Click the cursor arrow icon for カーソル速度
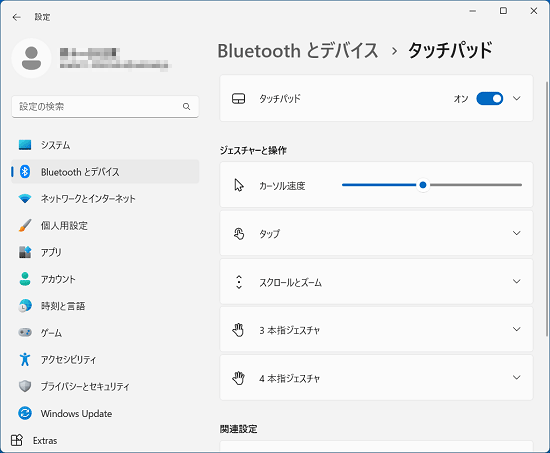550x453 pixels. (x=239, y=185)
